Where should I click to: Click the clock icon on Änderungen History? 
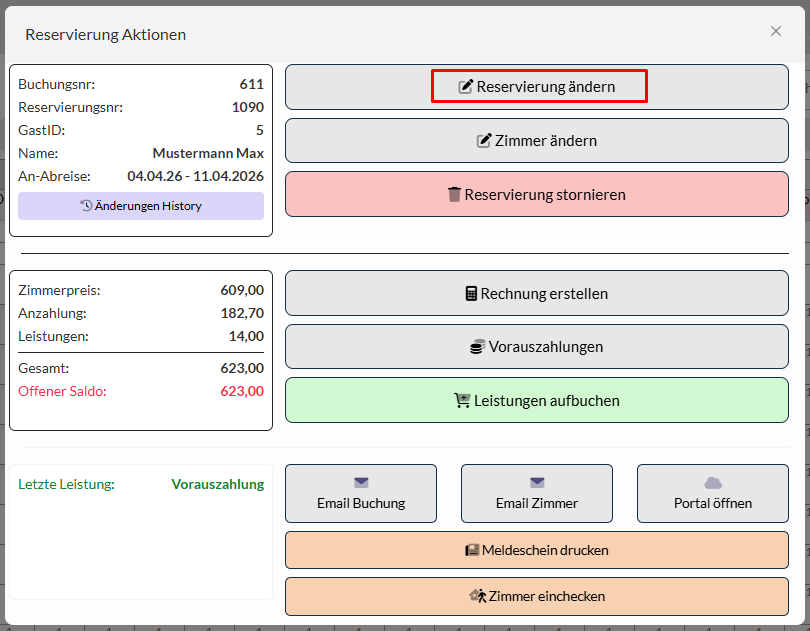(x=87, y=206)
